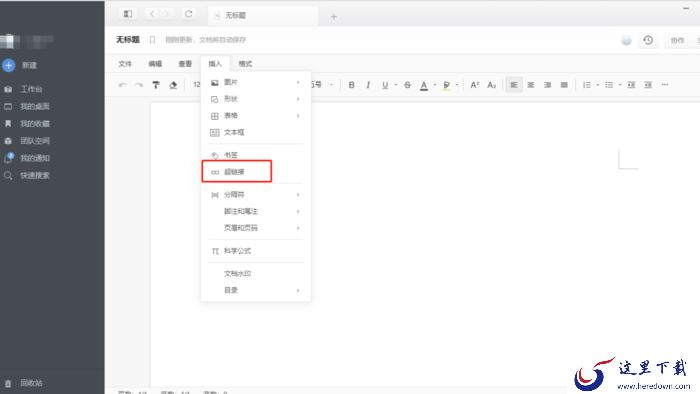
Task: Open the 文件 menu
Action: pos(125,64)
